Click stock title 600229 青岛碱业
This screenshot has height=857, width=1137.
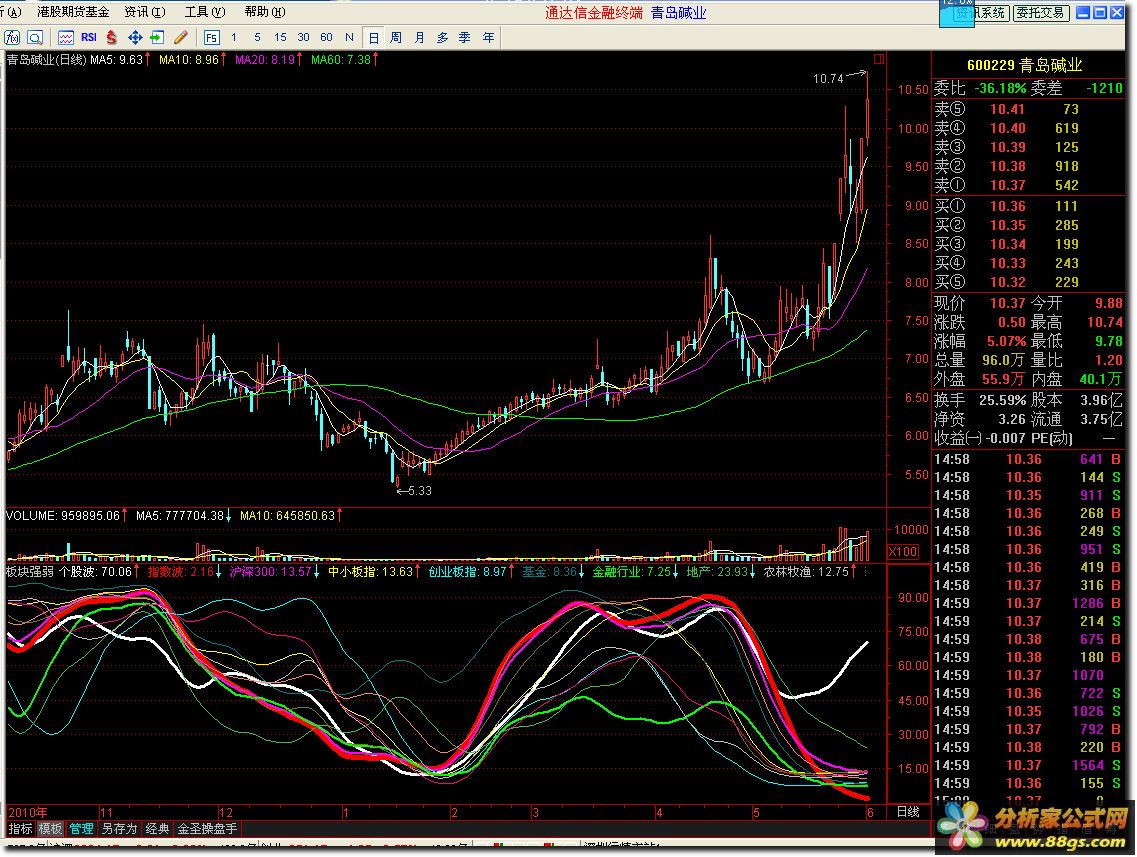(x=1025, y=65)
